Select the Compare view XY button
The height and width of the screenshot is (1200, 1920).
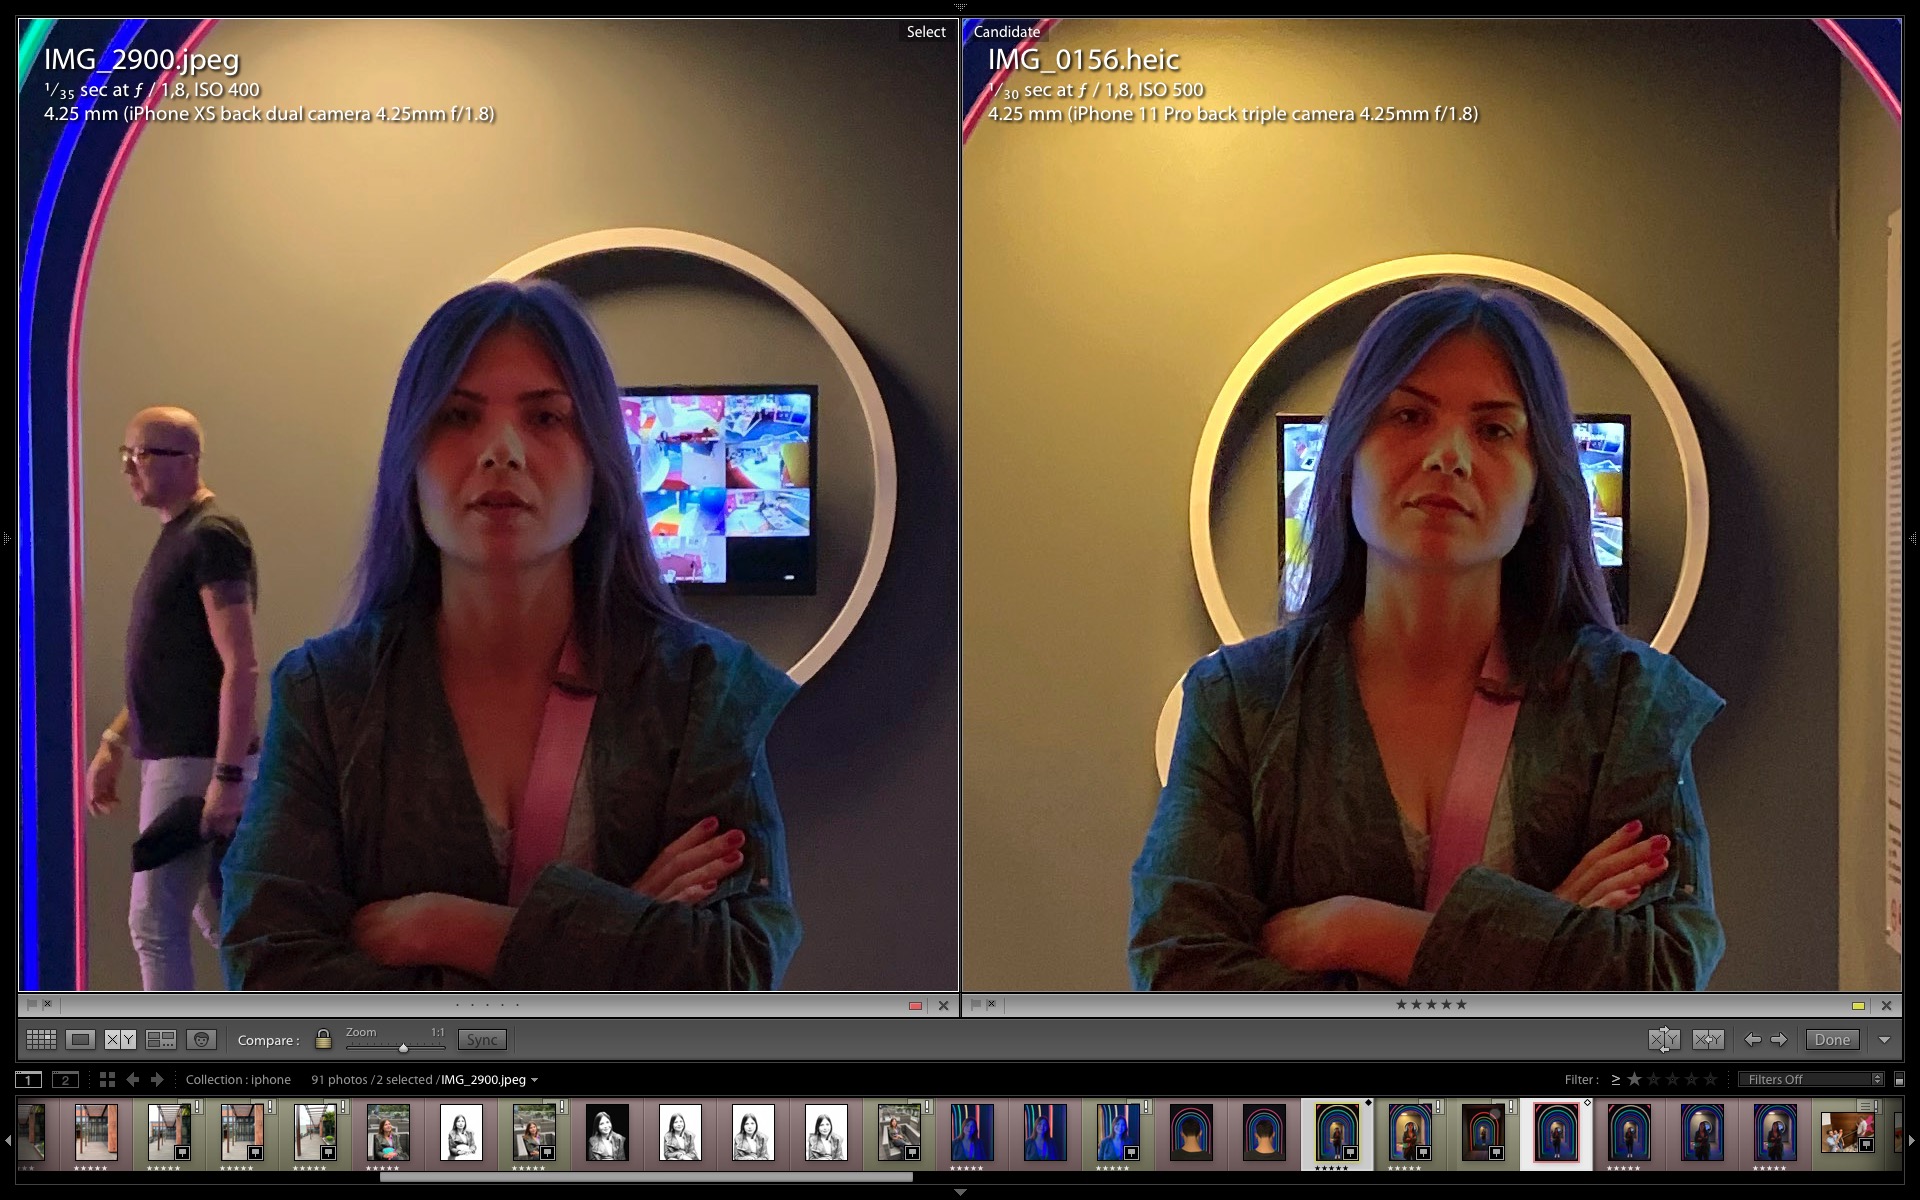120,1040
